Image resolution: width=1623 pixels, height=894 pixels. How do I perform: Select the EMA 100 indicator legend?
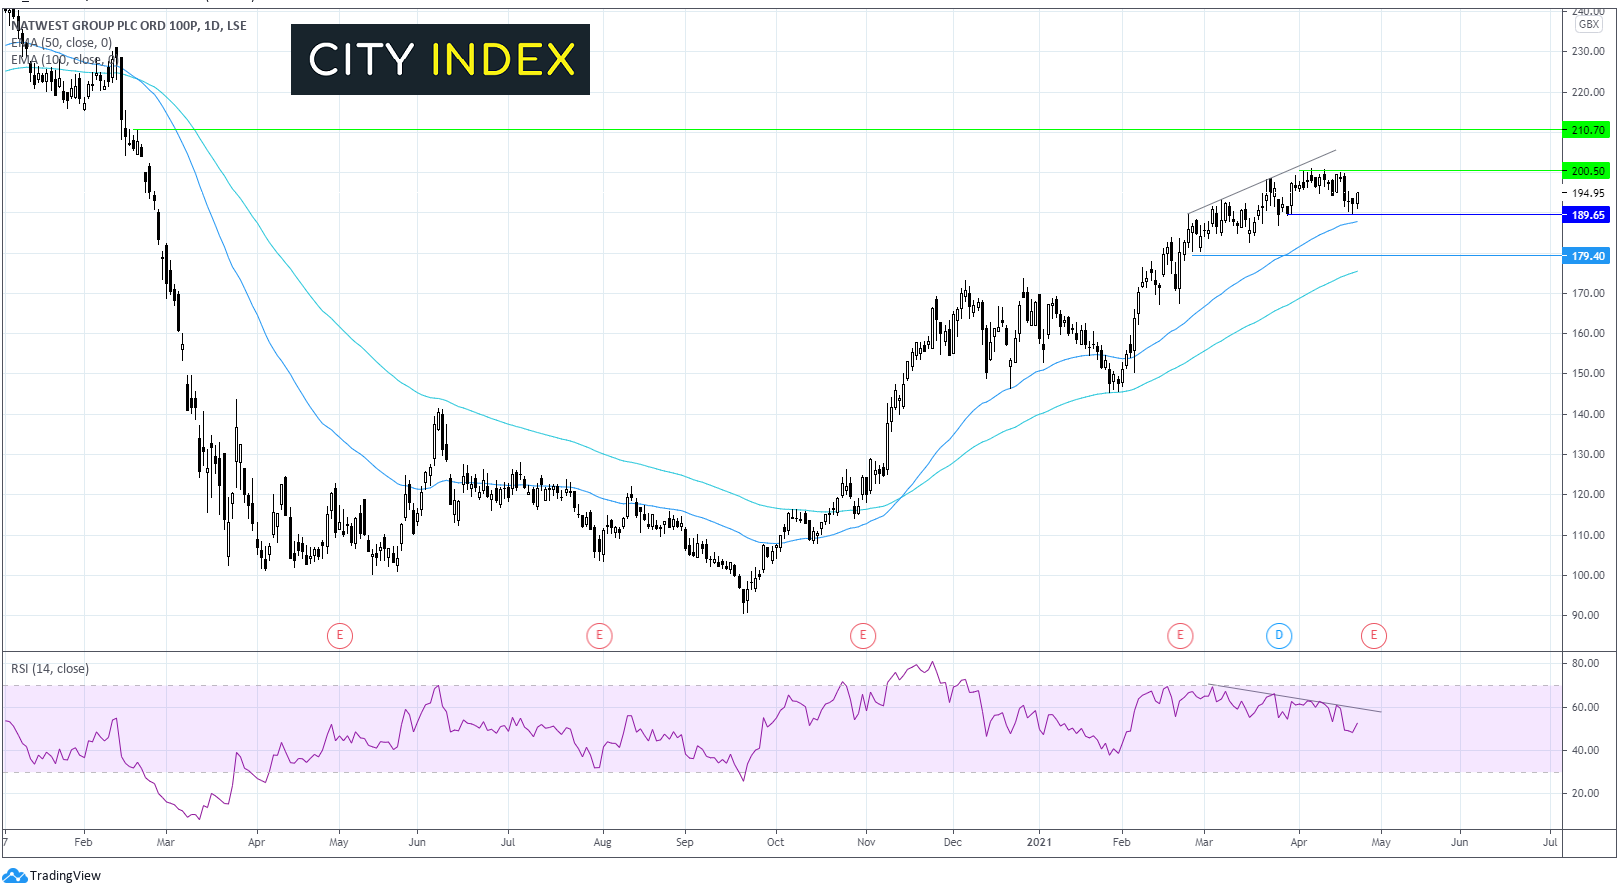click(x=58, y=60)
